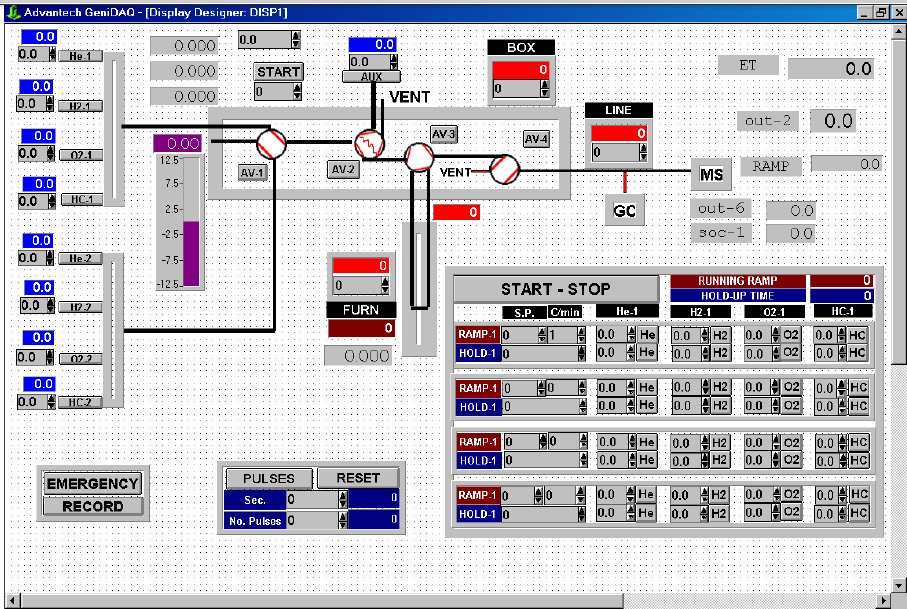This screenshot has height=609, width=907.
Task: Click the HOLD-UP TIME indicator label
Action: (738, 296)
